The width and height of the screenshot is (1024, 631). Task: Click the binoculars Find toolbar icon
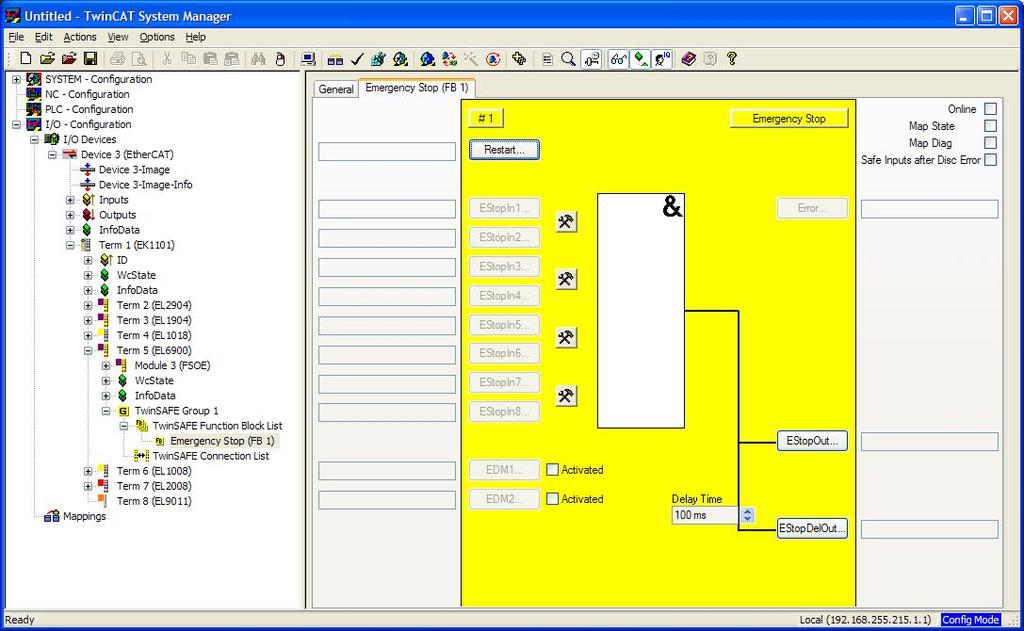259,59
